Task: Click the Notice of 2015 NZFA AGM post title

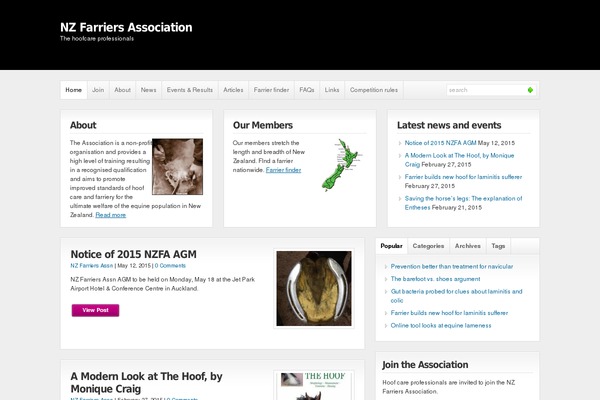Action: pyautogui.click(x=134, y=255)
